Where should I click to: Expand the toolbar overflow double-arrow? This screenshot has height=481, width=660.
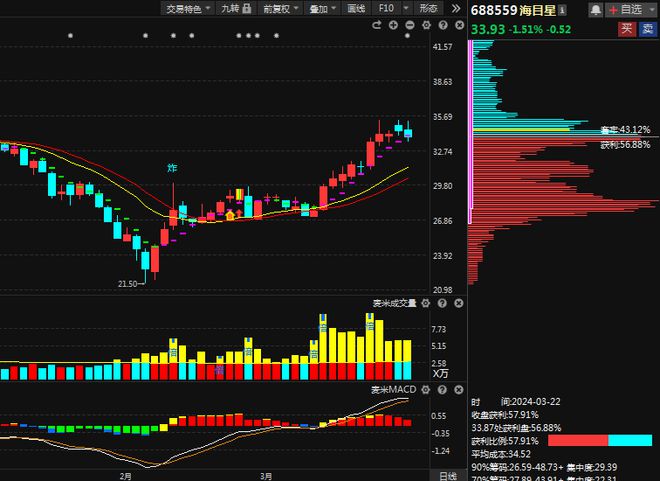[x=456, y=8]
